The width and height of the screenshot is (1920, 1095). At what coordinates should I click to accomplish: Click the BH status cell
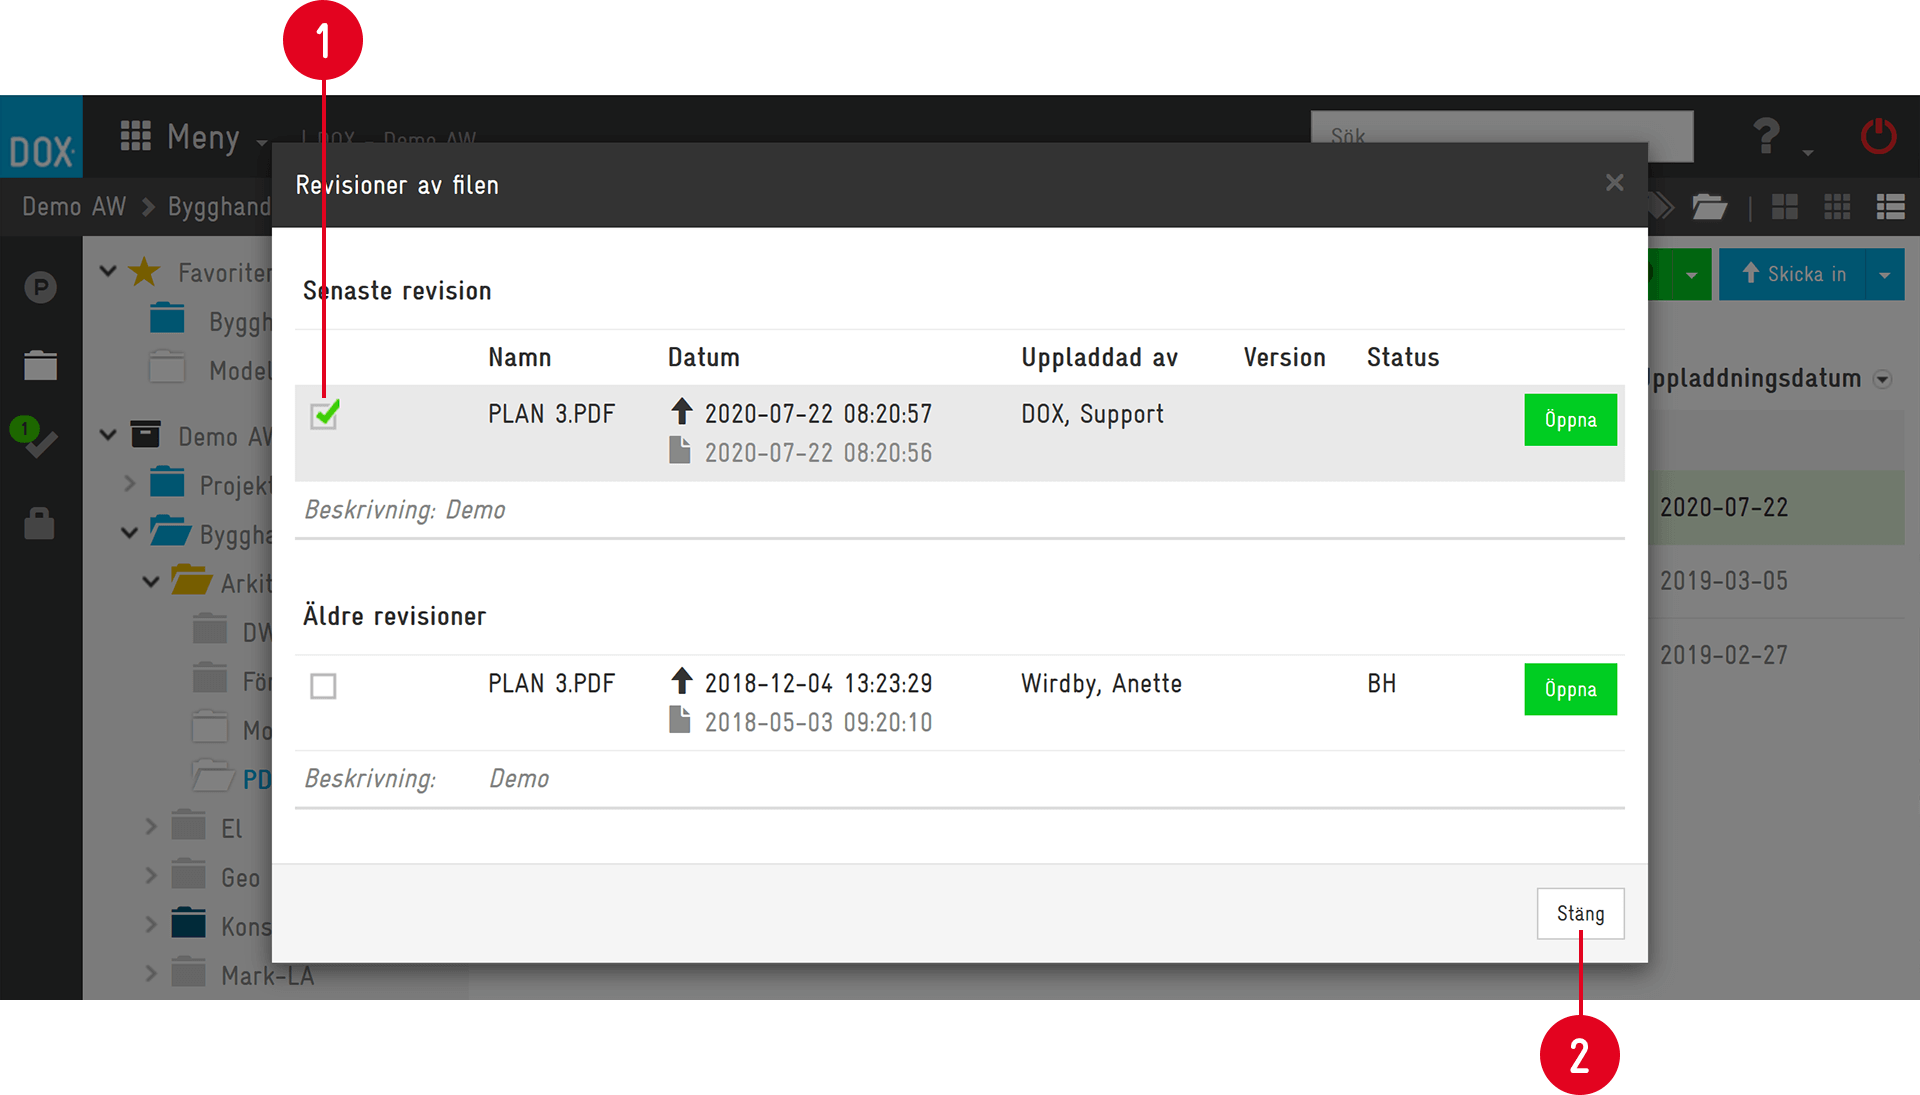[x=1382, y=684]
